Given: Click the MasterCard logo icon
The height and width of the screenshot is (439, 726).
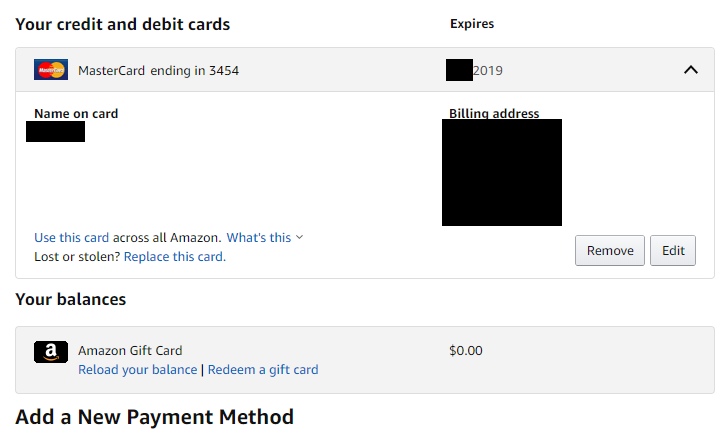Looking at the screenshot, I should click(x=50, y=70).
